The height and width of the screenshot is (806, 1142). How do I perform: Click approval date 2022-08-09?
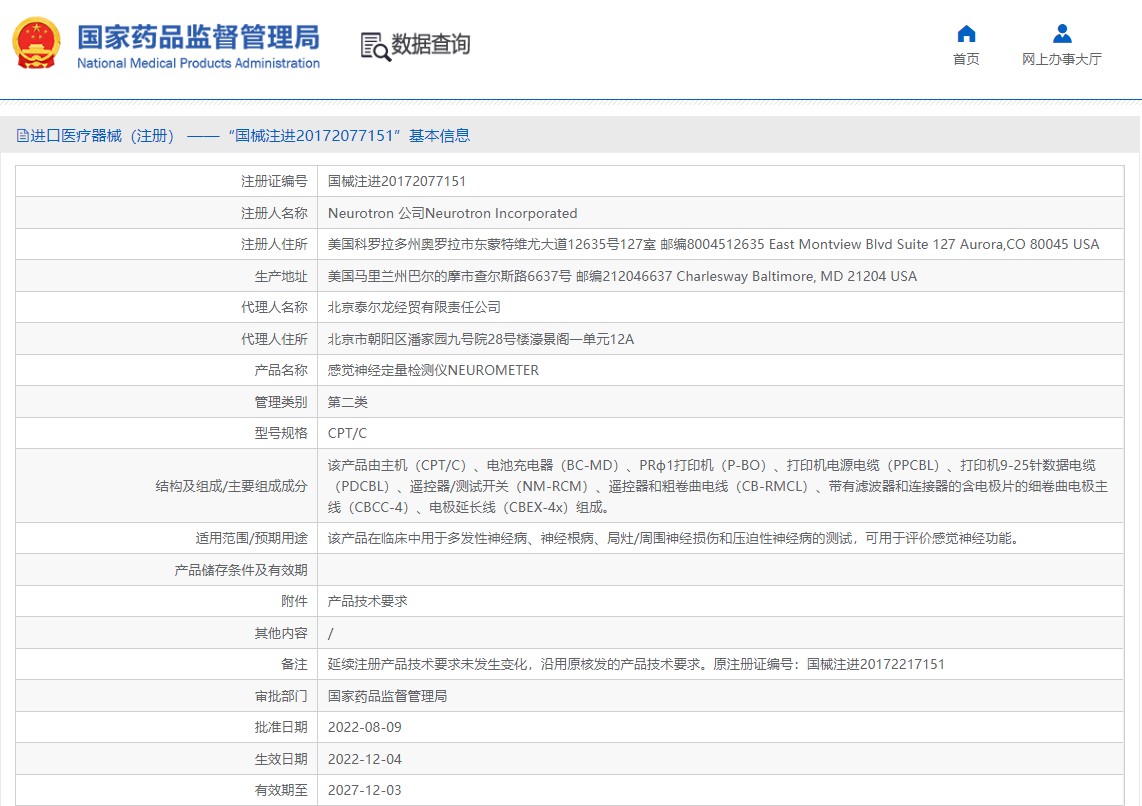[x=364, y=727]
